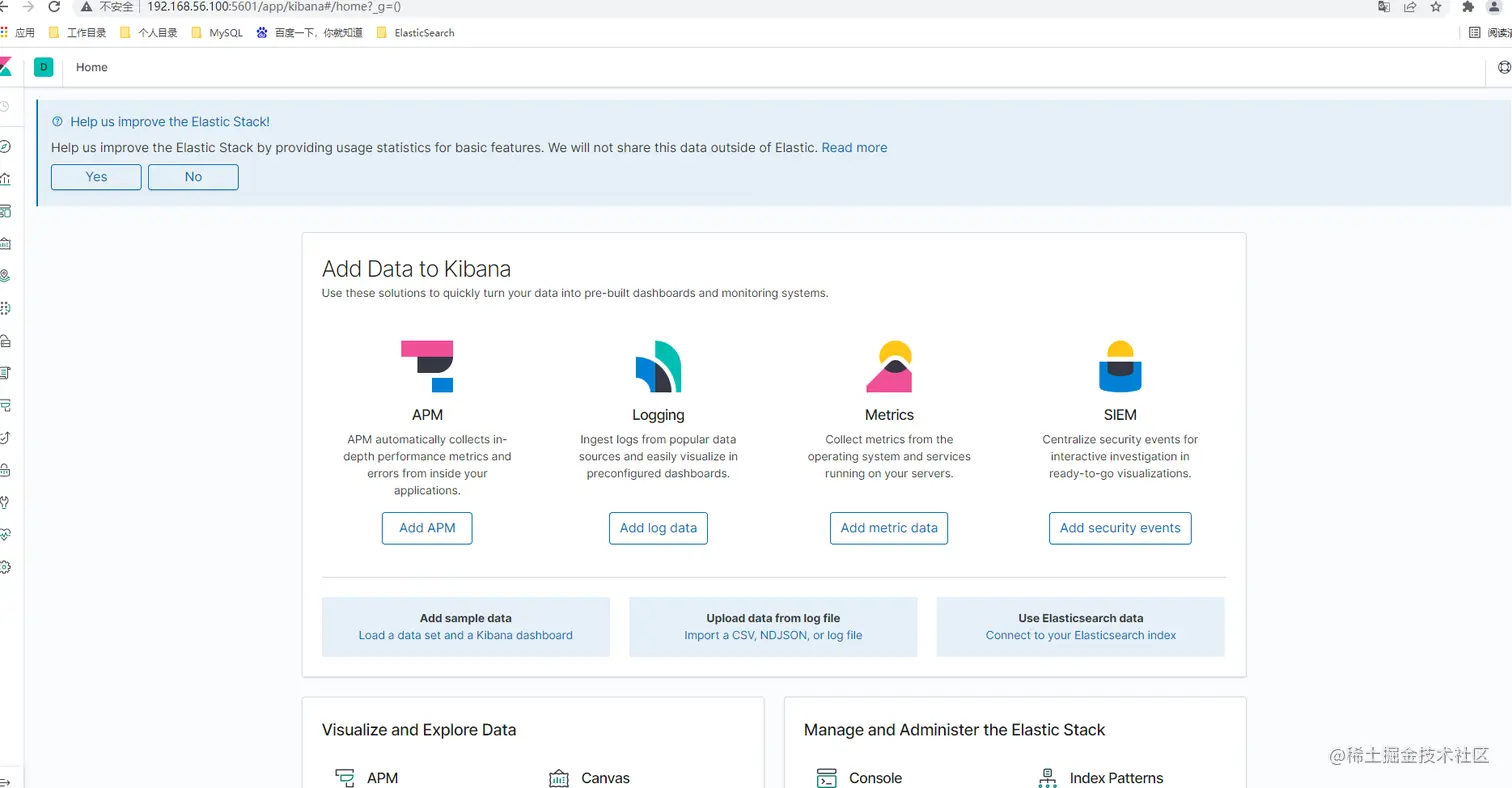Open the reading list button

(1490, 32)
